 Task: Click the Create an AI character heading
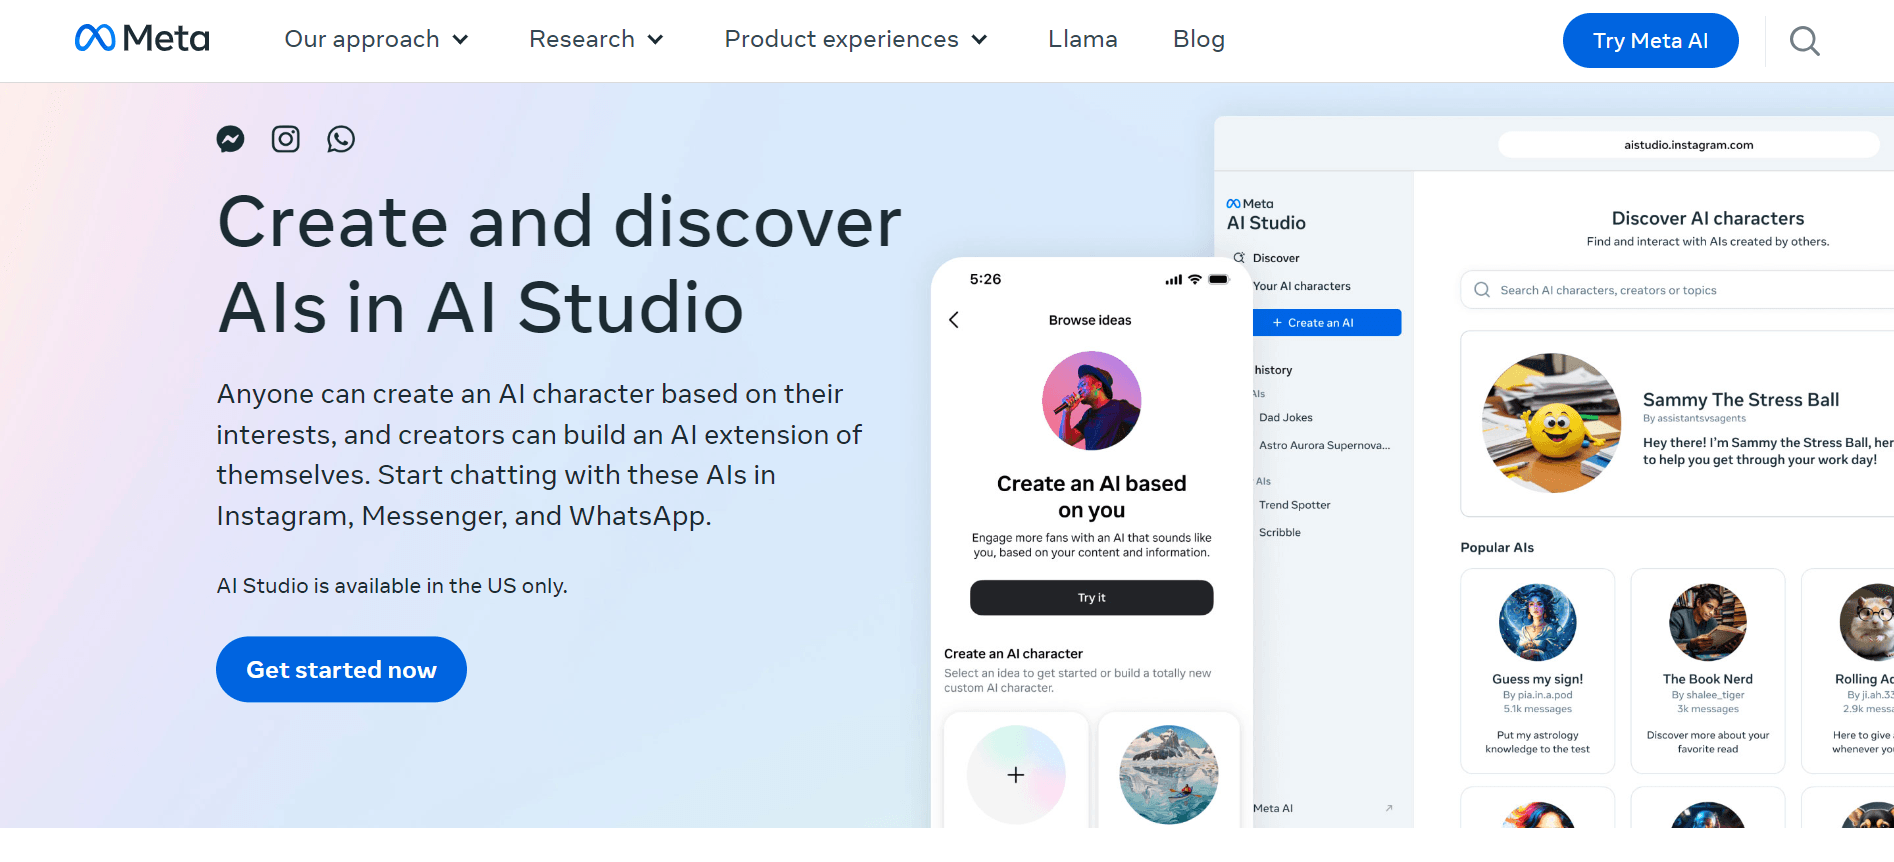pos(1013,654)
